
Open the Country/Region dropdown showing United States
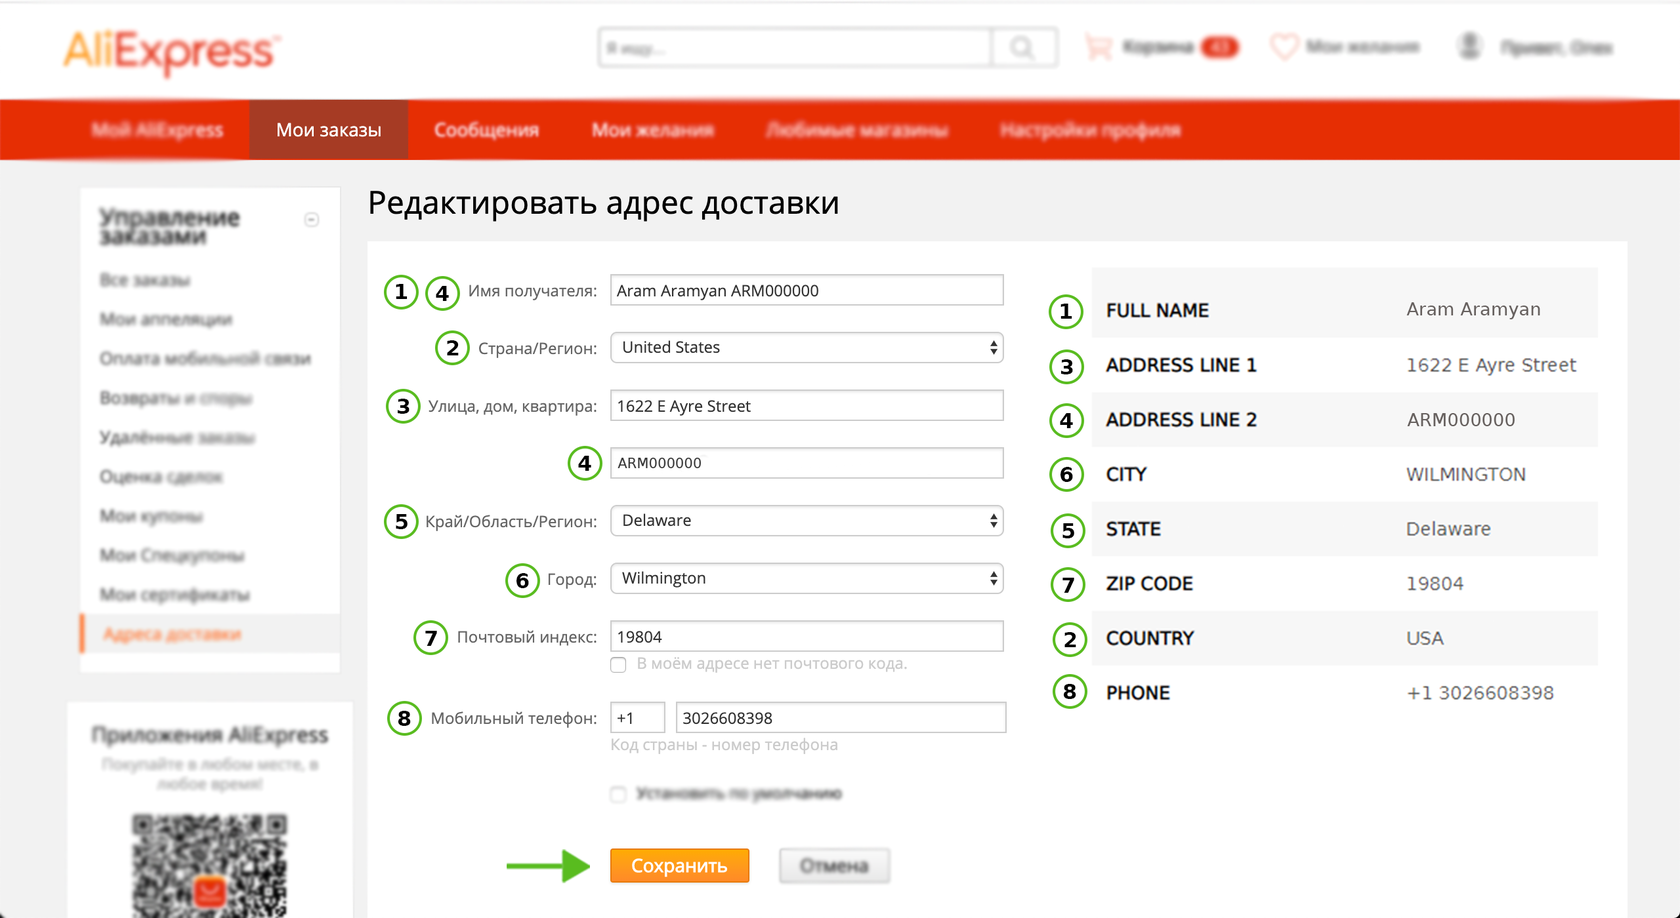click(806, 348)
